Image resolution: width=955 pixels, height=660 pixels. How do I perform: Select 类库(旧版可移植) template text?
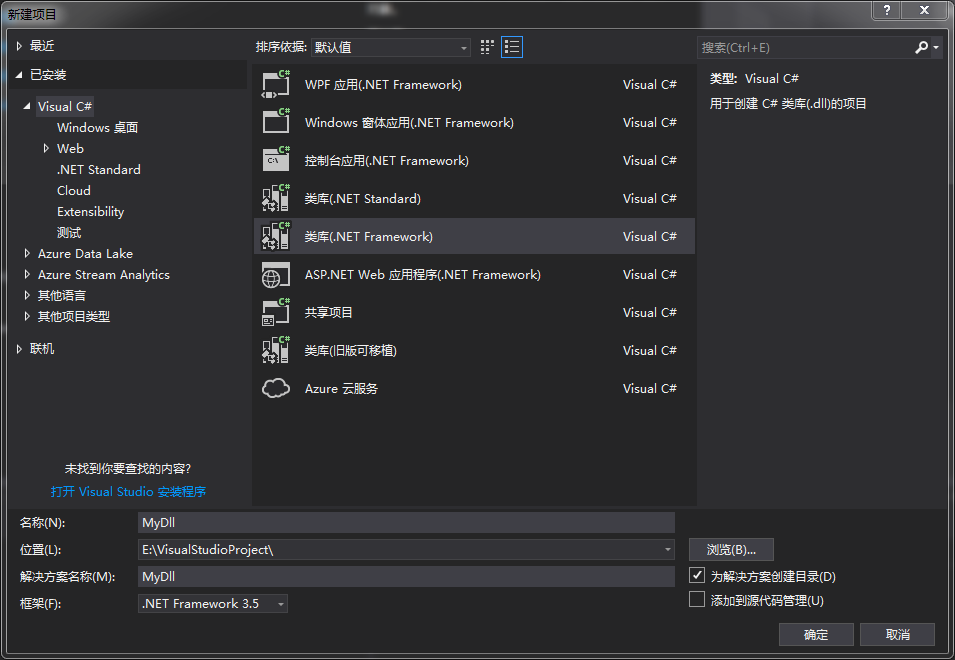pos(351,351)
